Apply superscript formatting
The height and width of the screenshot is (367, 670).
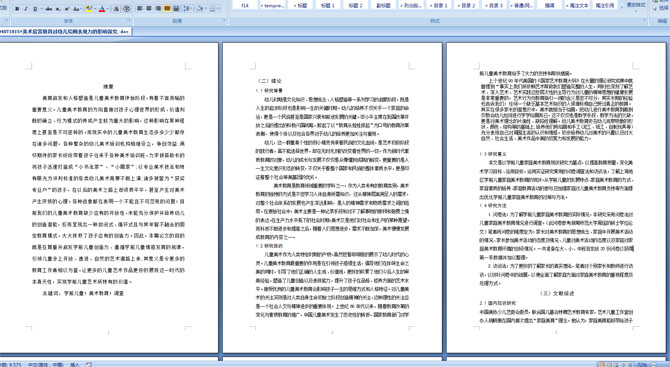[x=67, y=9]
